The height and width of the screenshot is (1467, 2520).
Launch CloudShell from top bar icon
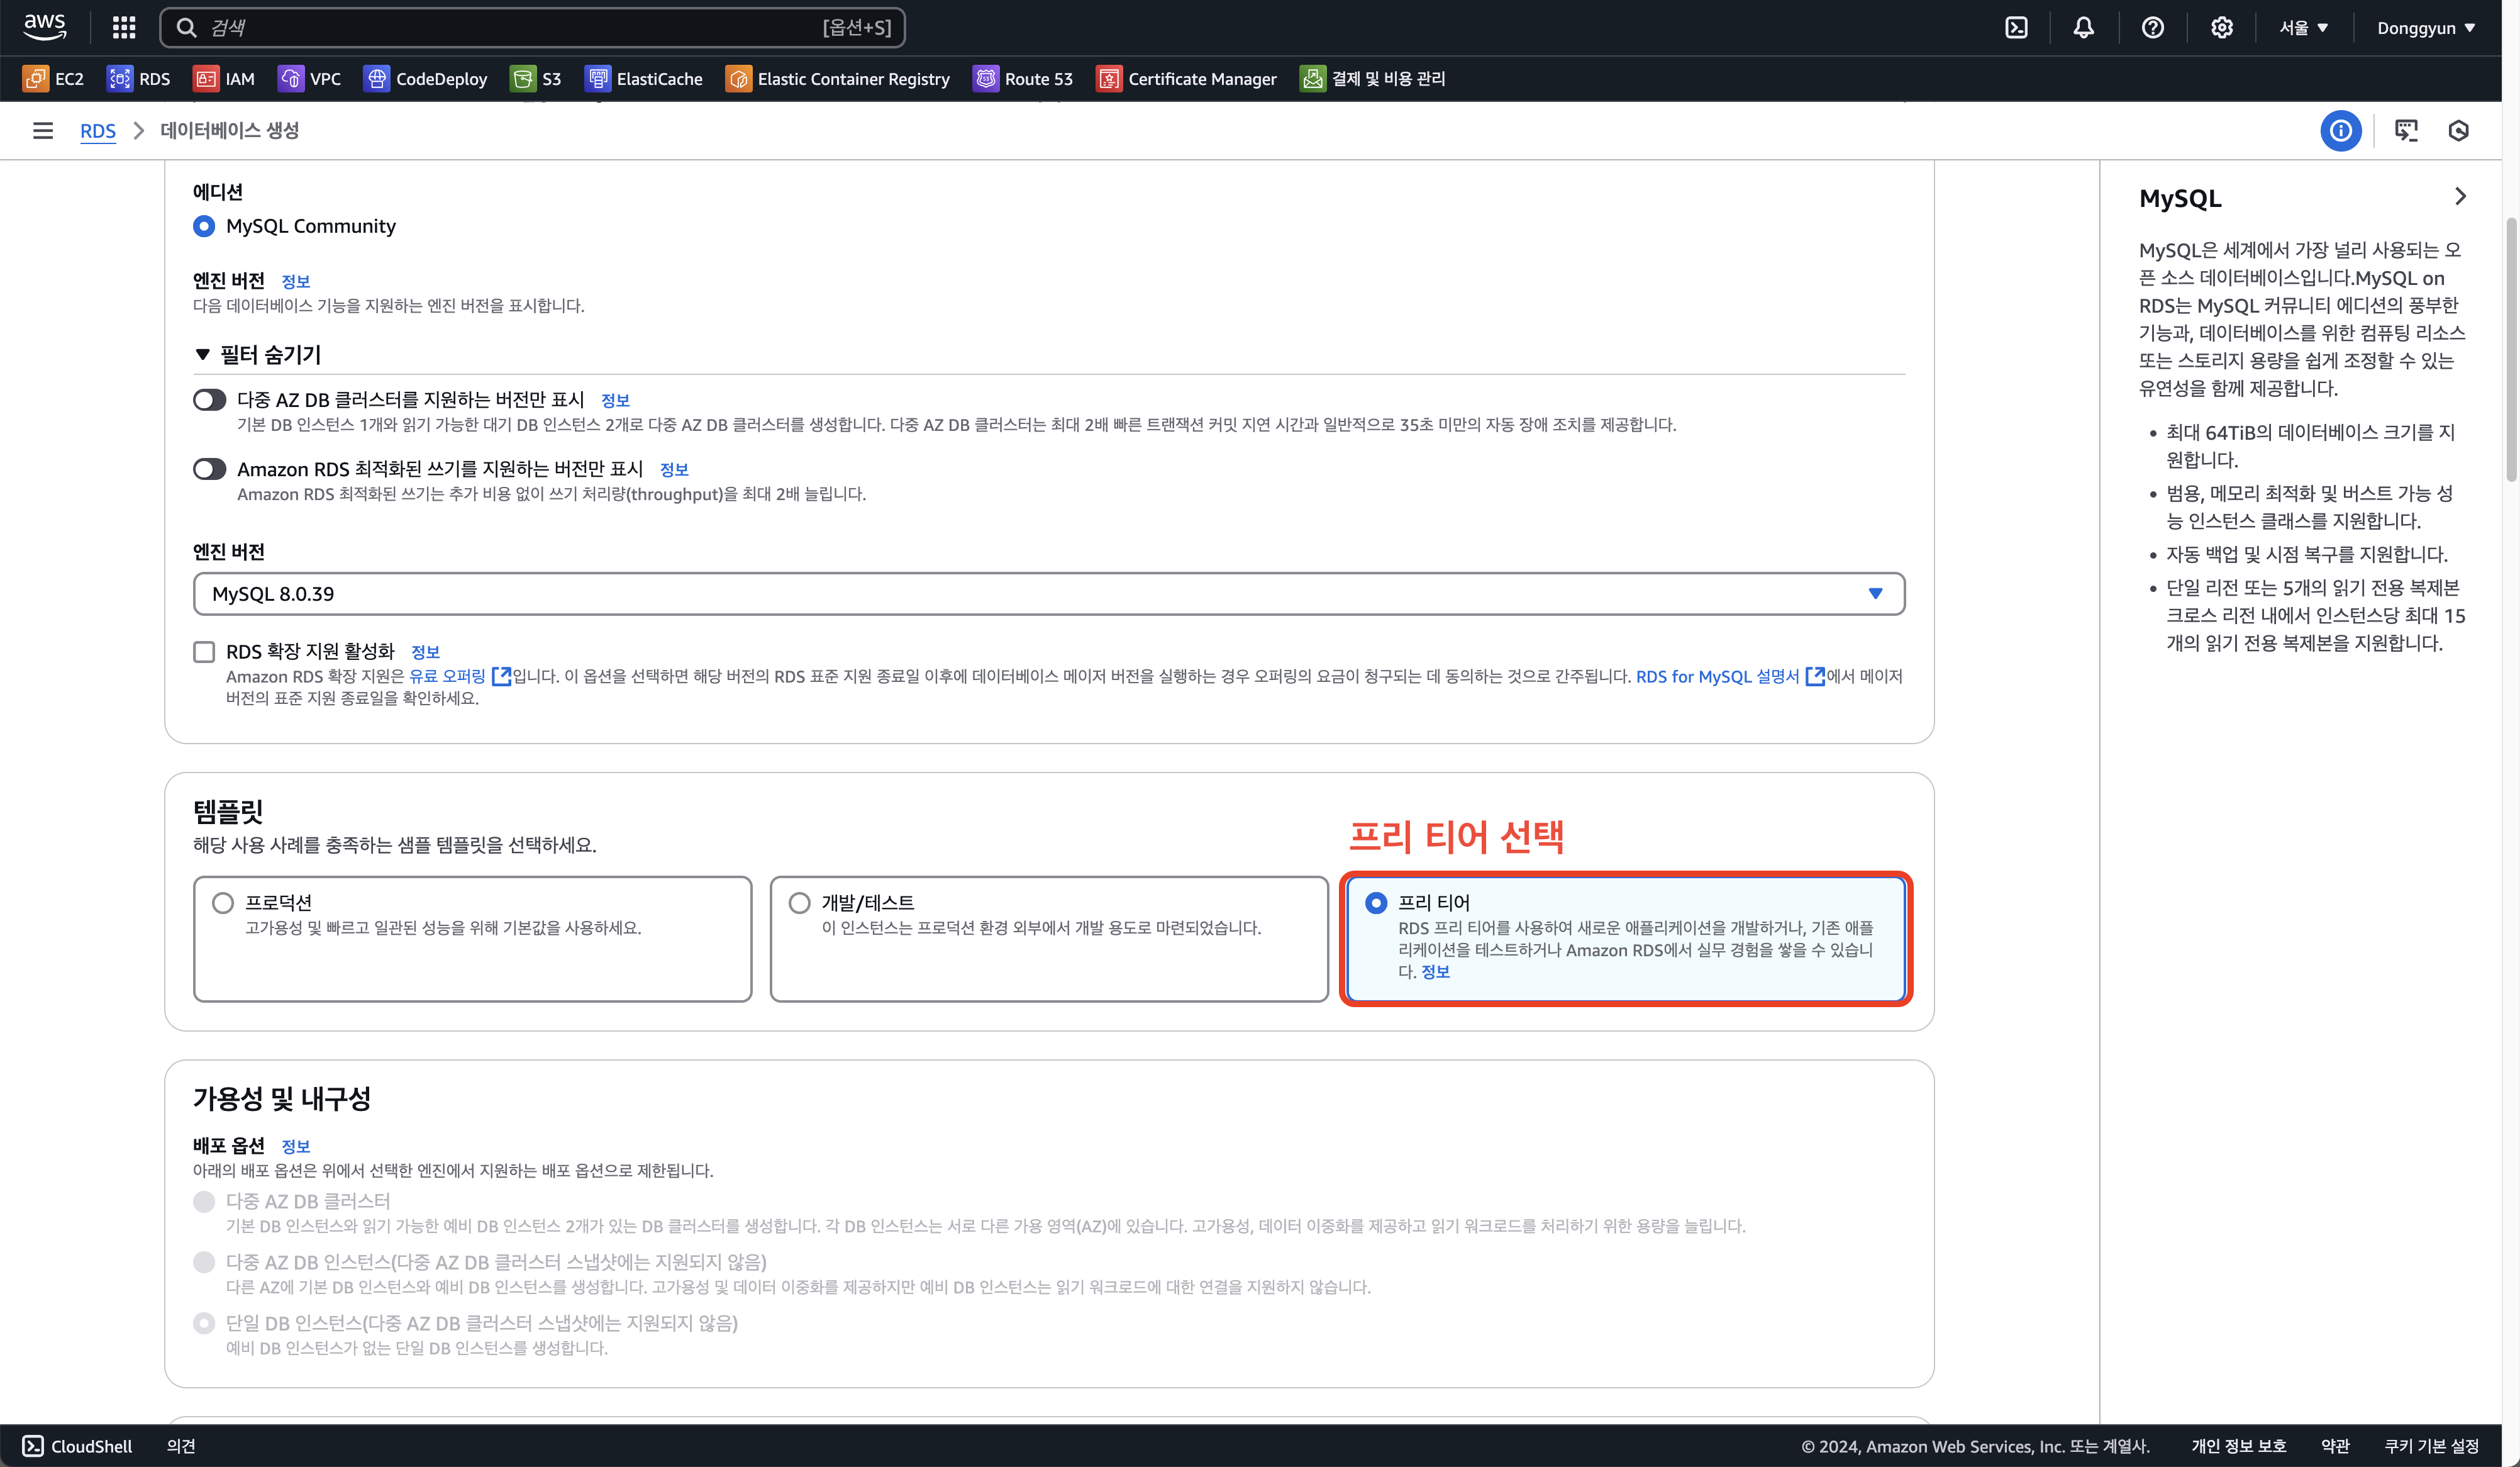coord(2017,27)
